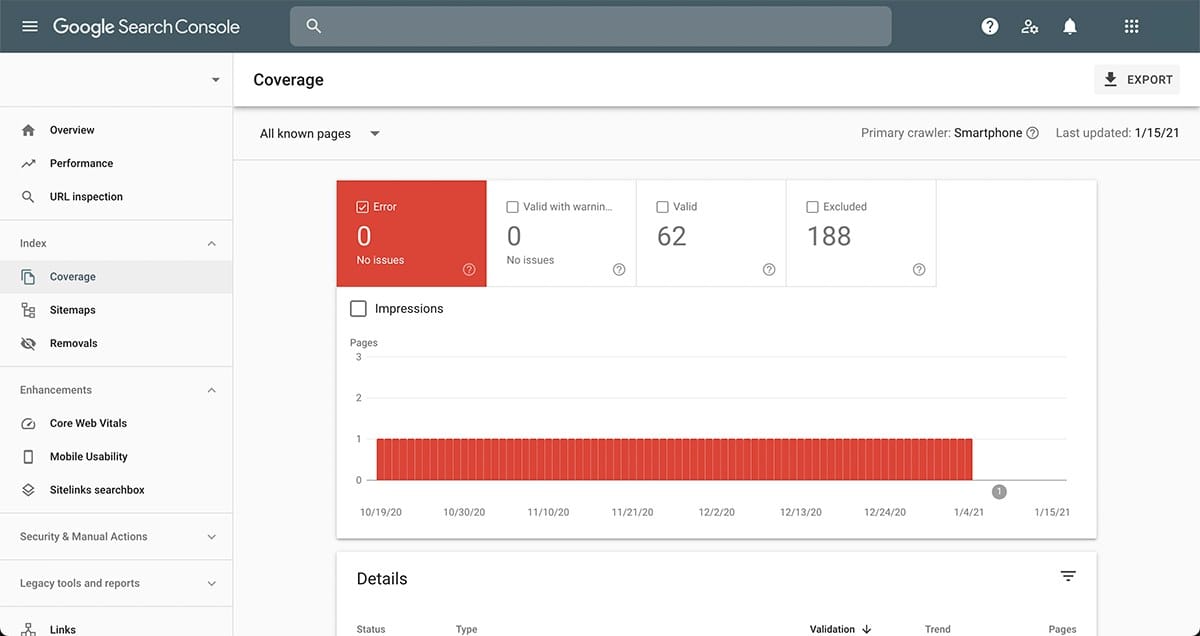Viewport: 1200px width, 636px height.
Task: Click the Trend column header
Action: (938, 629)
